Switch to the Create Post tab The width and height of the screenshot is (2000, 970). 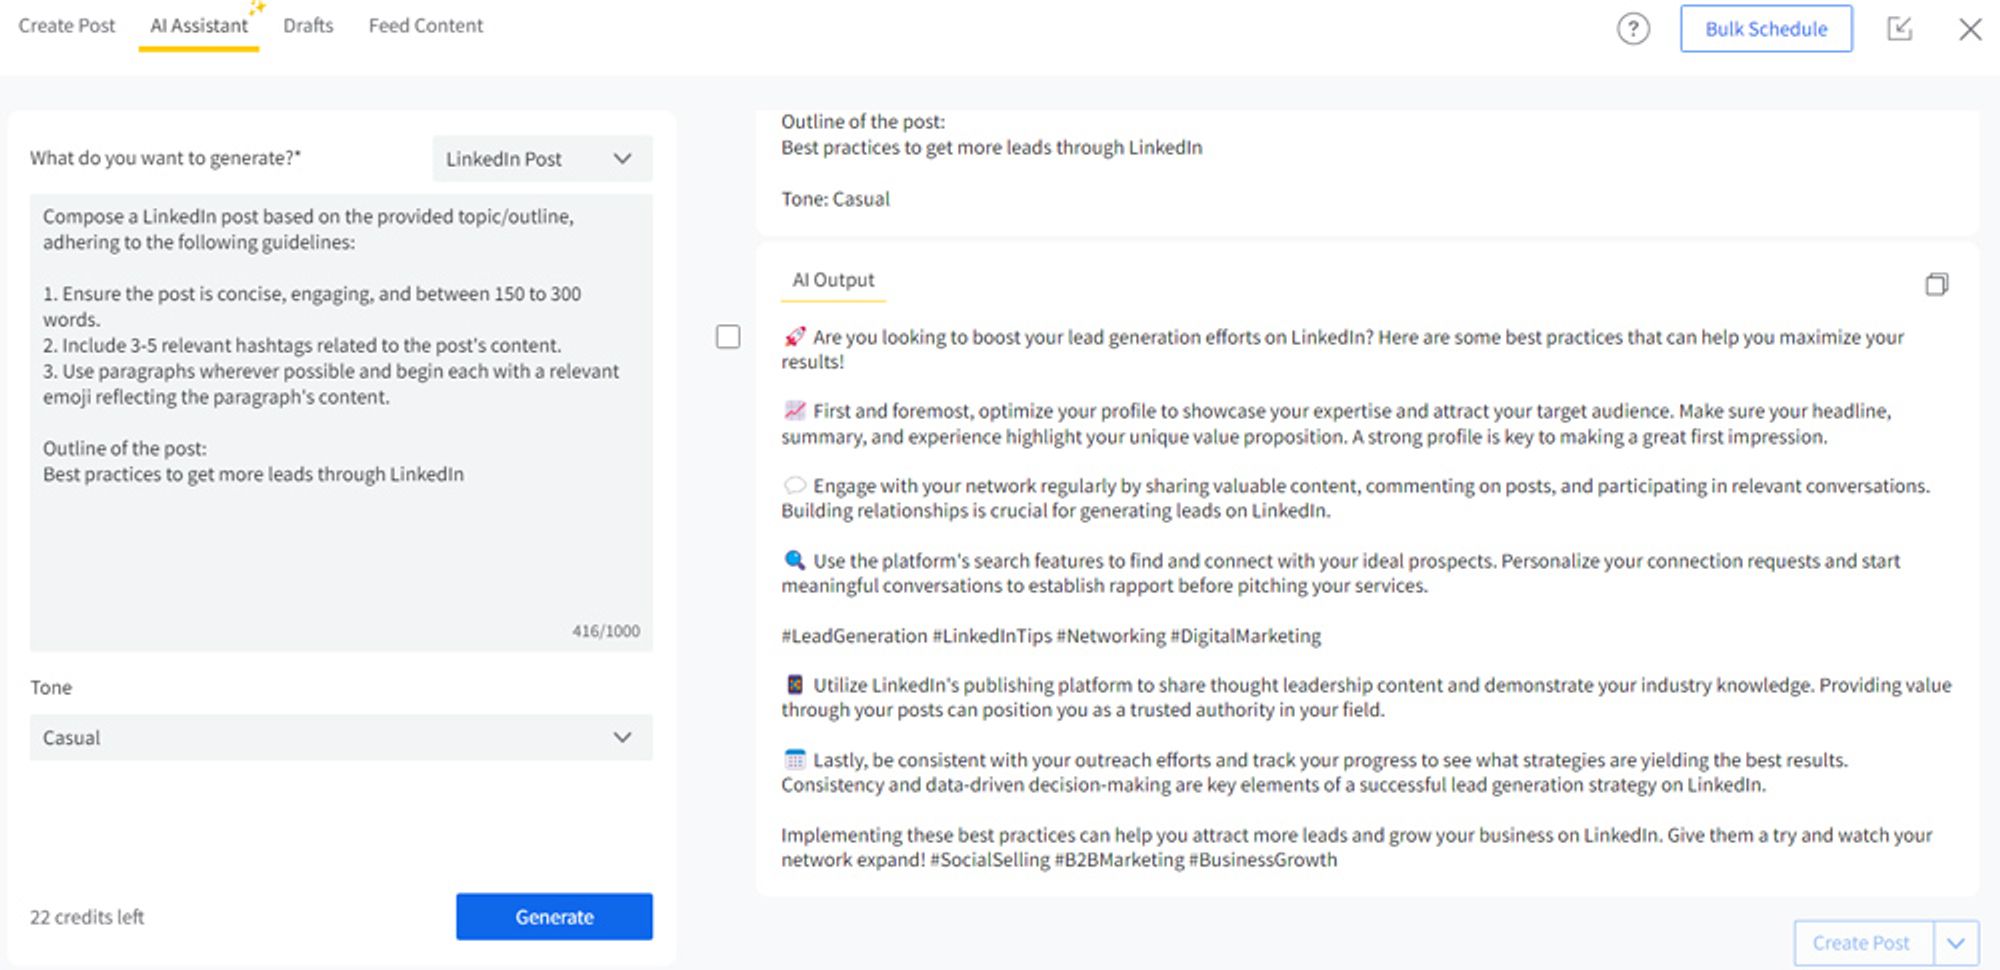click(x=67, y=26)
